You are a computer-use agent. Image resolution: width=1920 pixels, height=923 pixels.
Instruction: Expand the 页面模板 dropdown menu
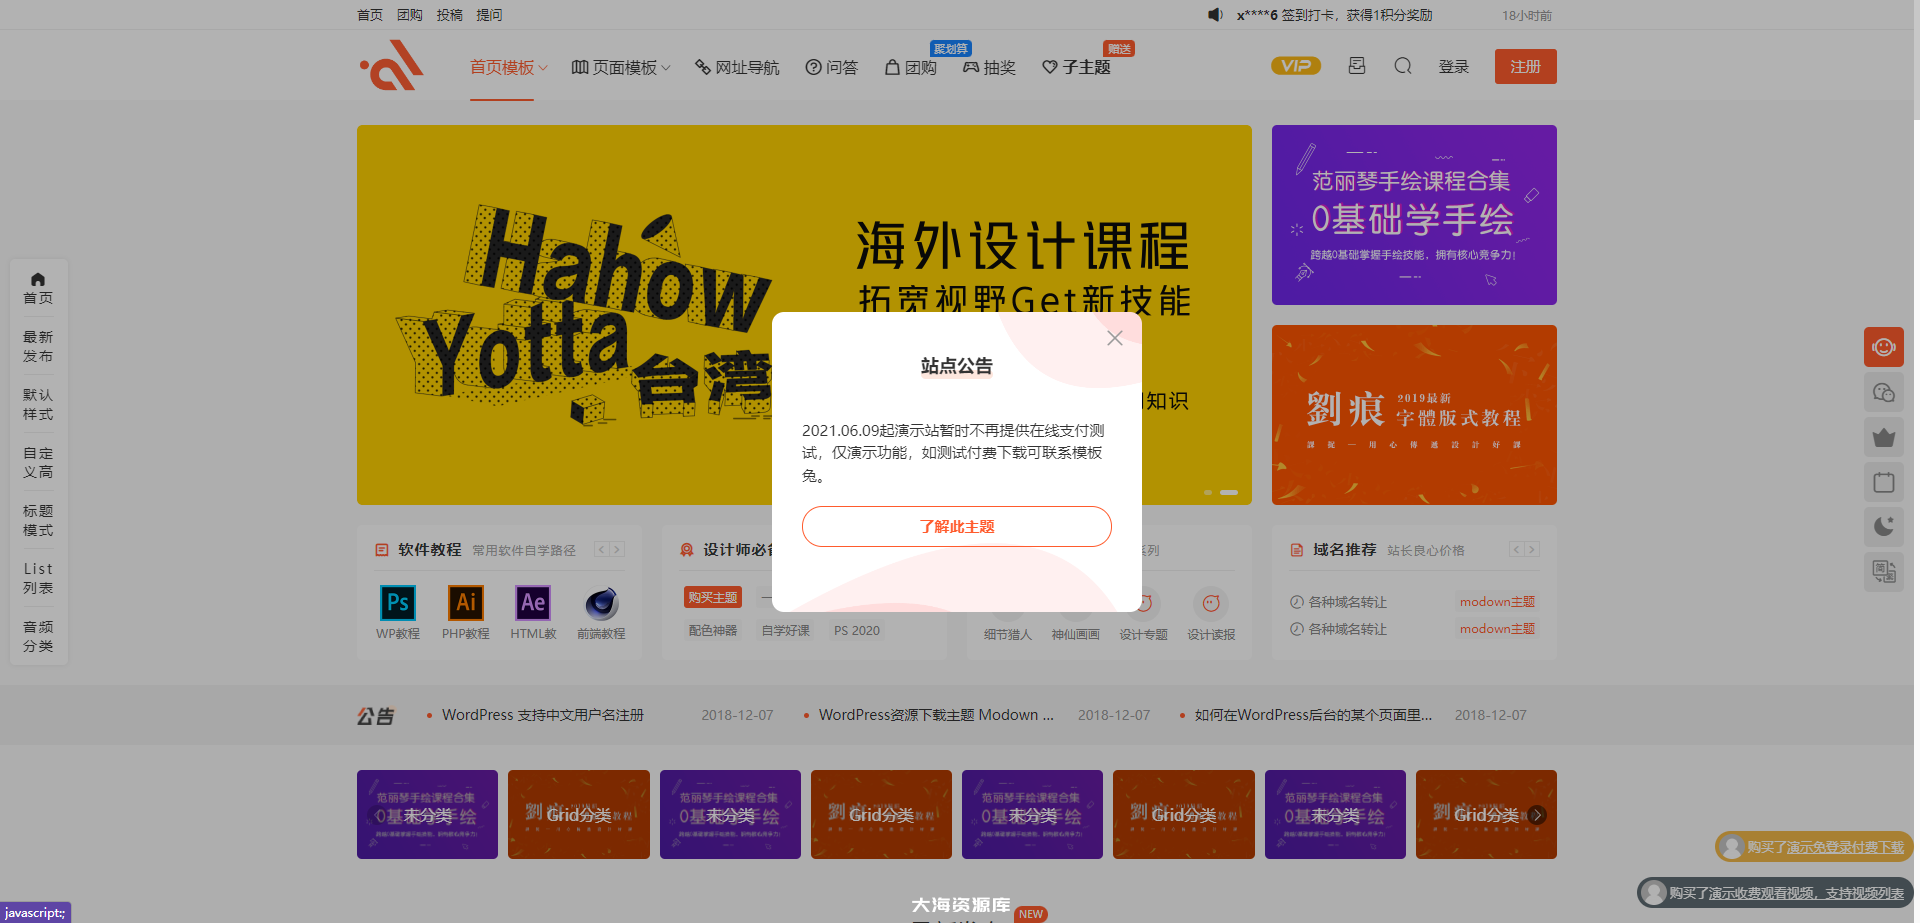621,67
